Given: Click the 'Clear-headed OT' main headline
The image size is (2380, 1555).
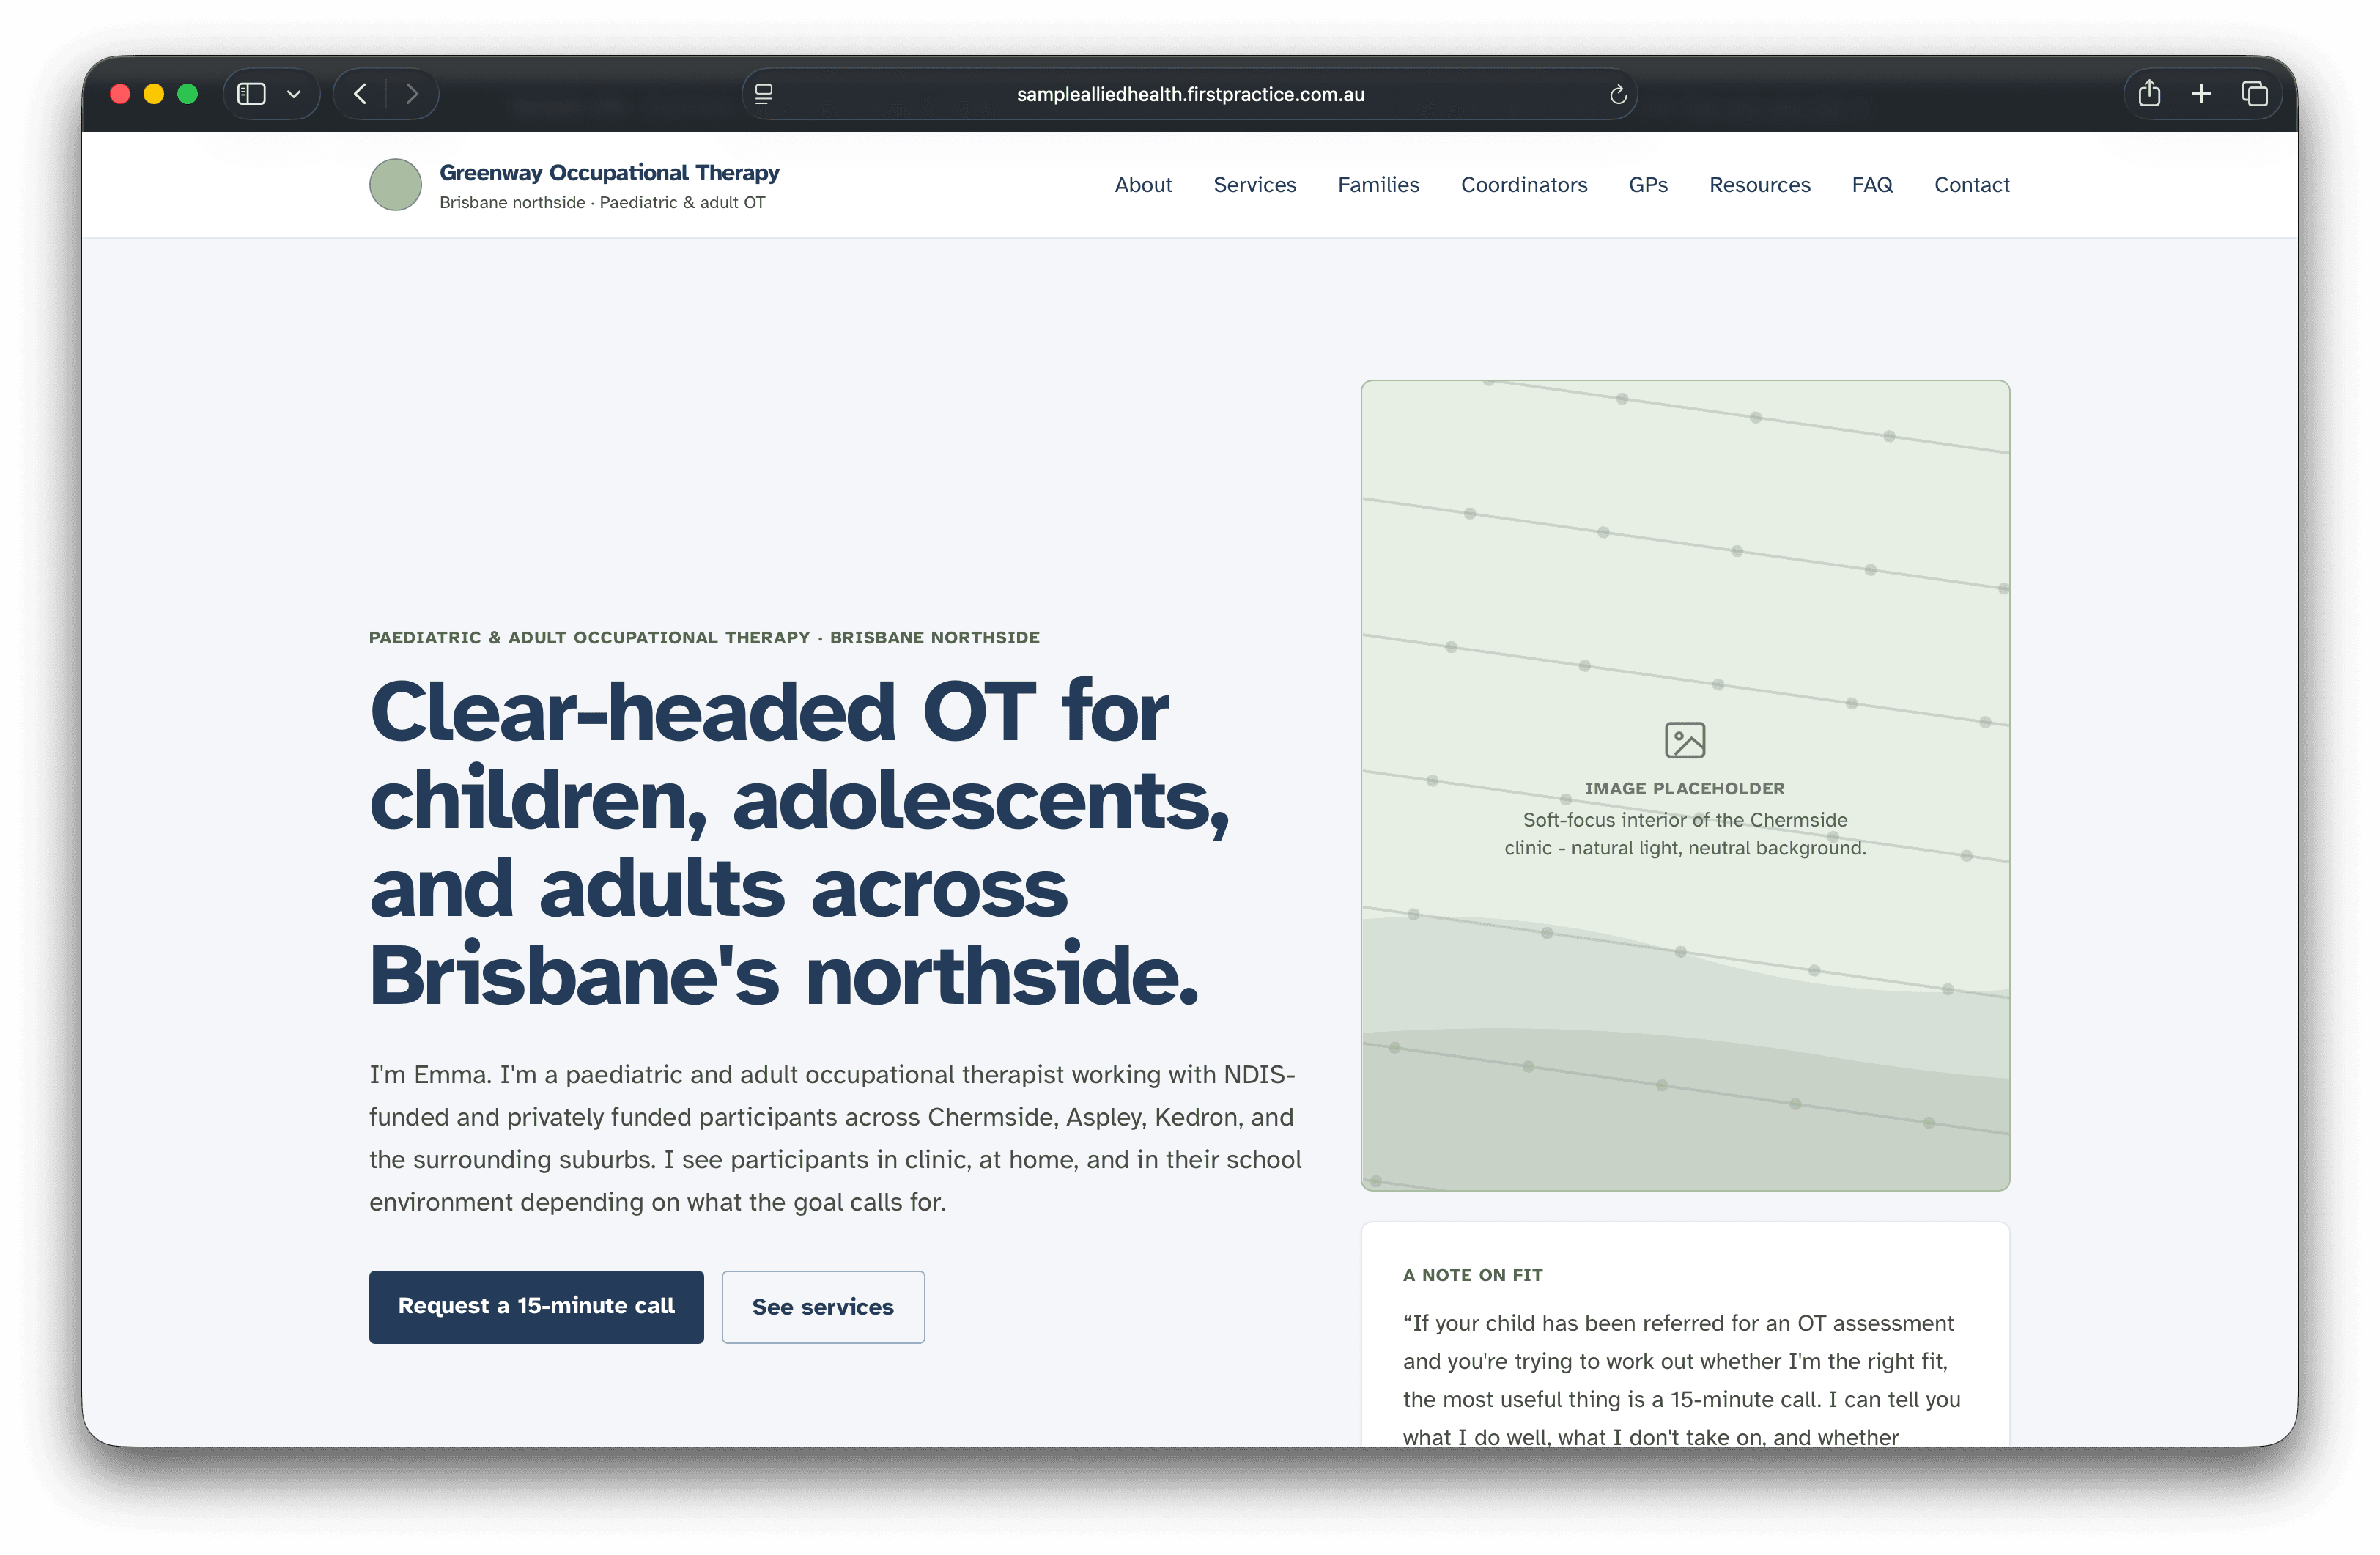Looking at the screenshot, I should (x=800, y=843).
